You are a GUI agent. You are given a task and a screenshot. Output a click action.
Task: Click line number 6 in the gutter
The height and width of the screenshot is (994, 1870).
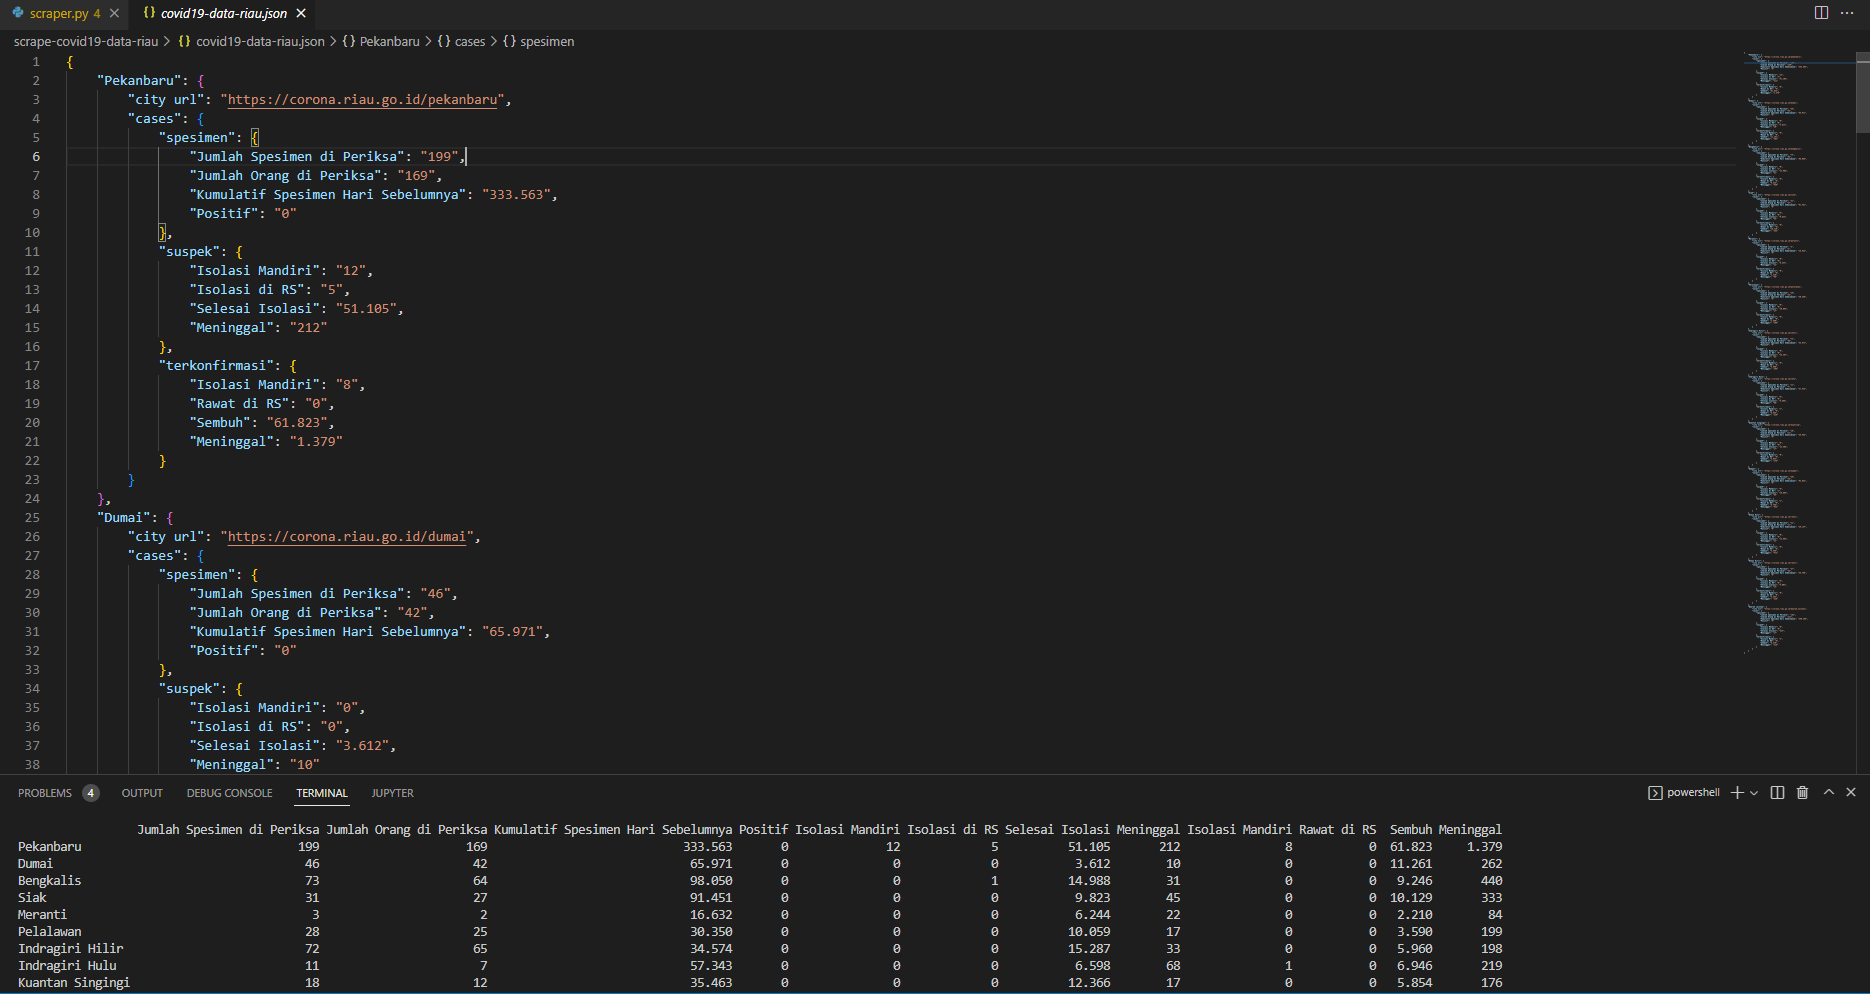(36, 157)
